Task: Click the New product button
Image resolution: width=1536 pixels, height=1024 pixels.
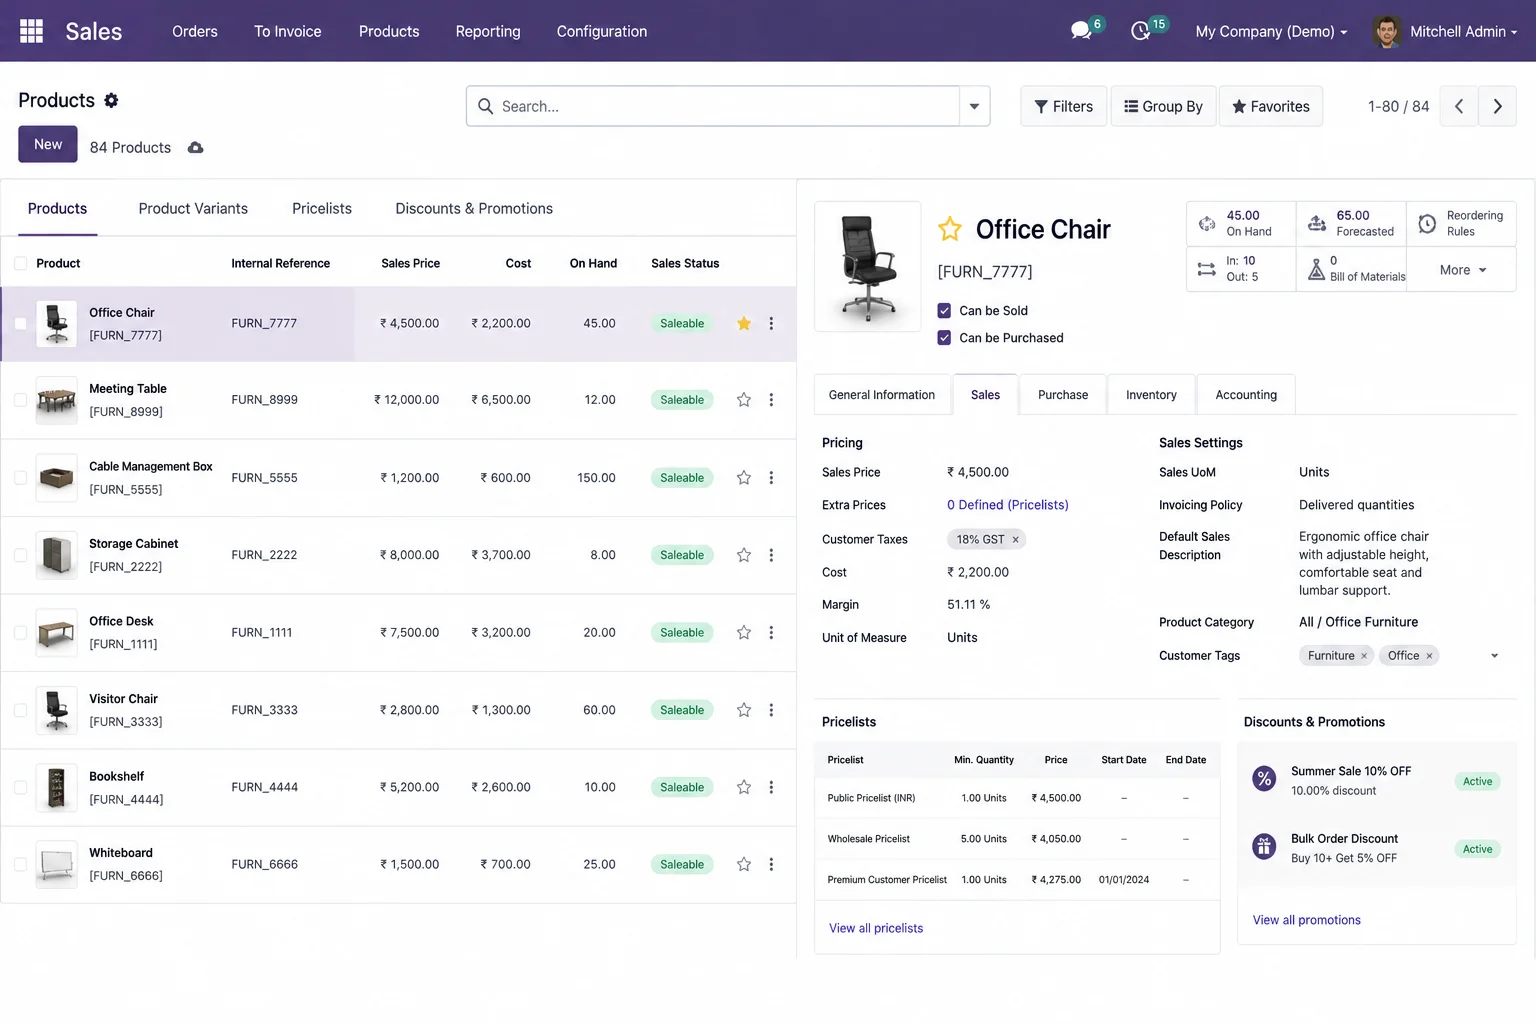Action: click(x=48, y=144)
